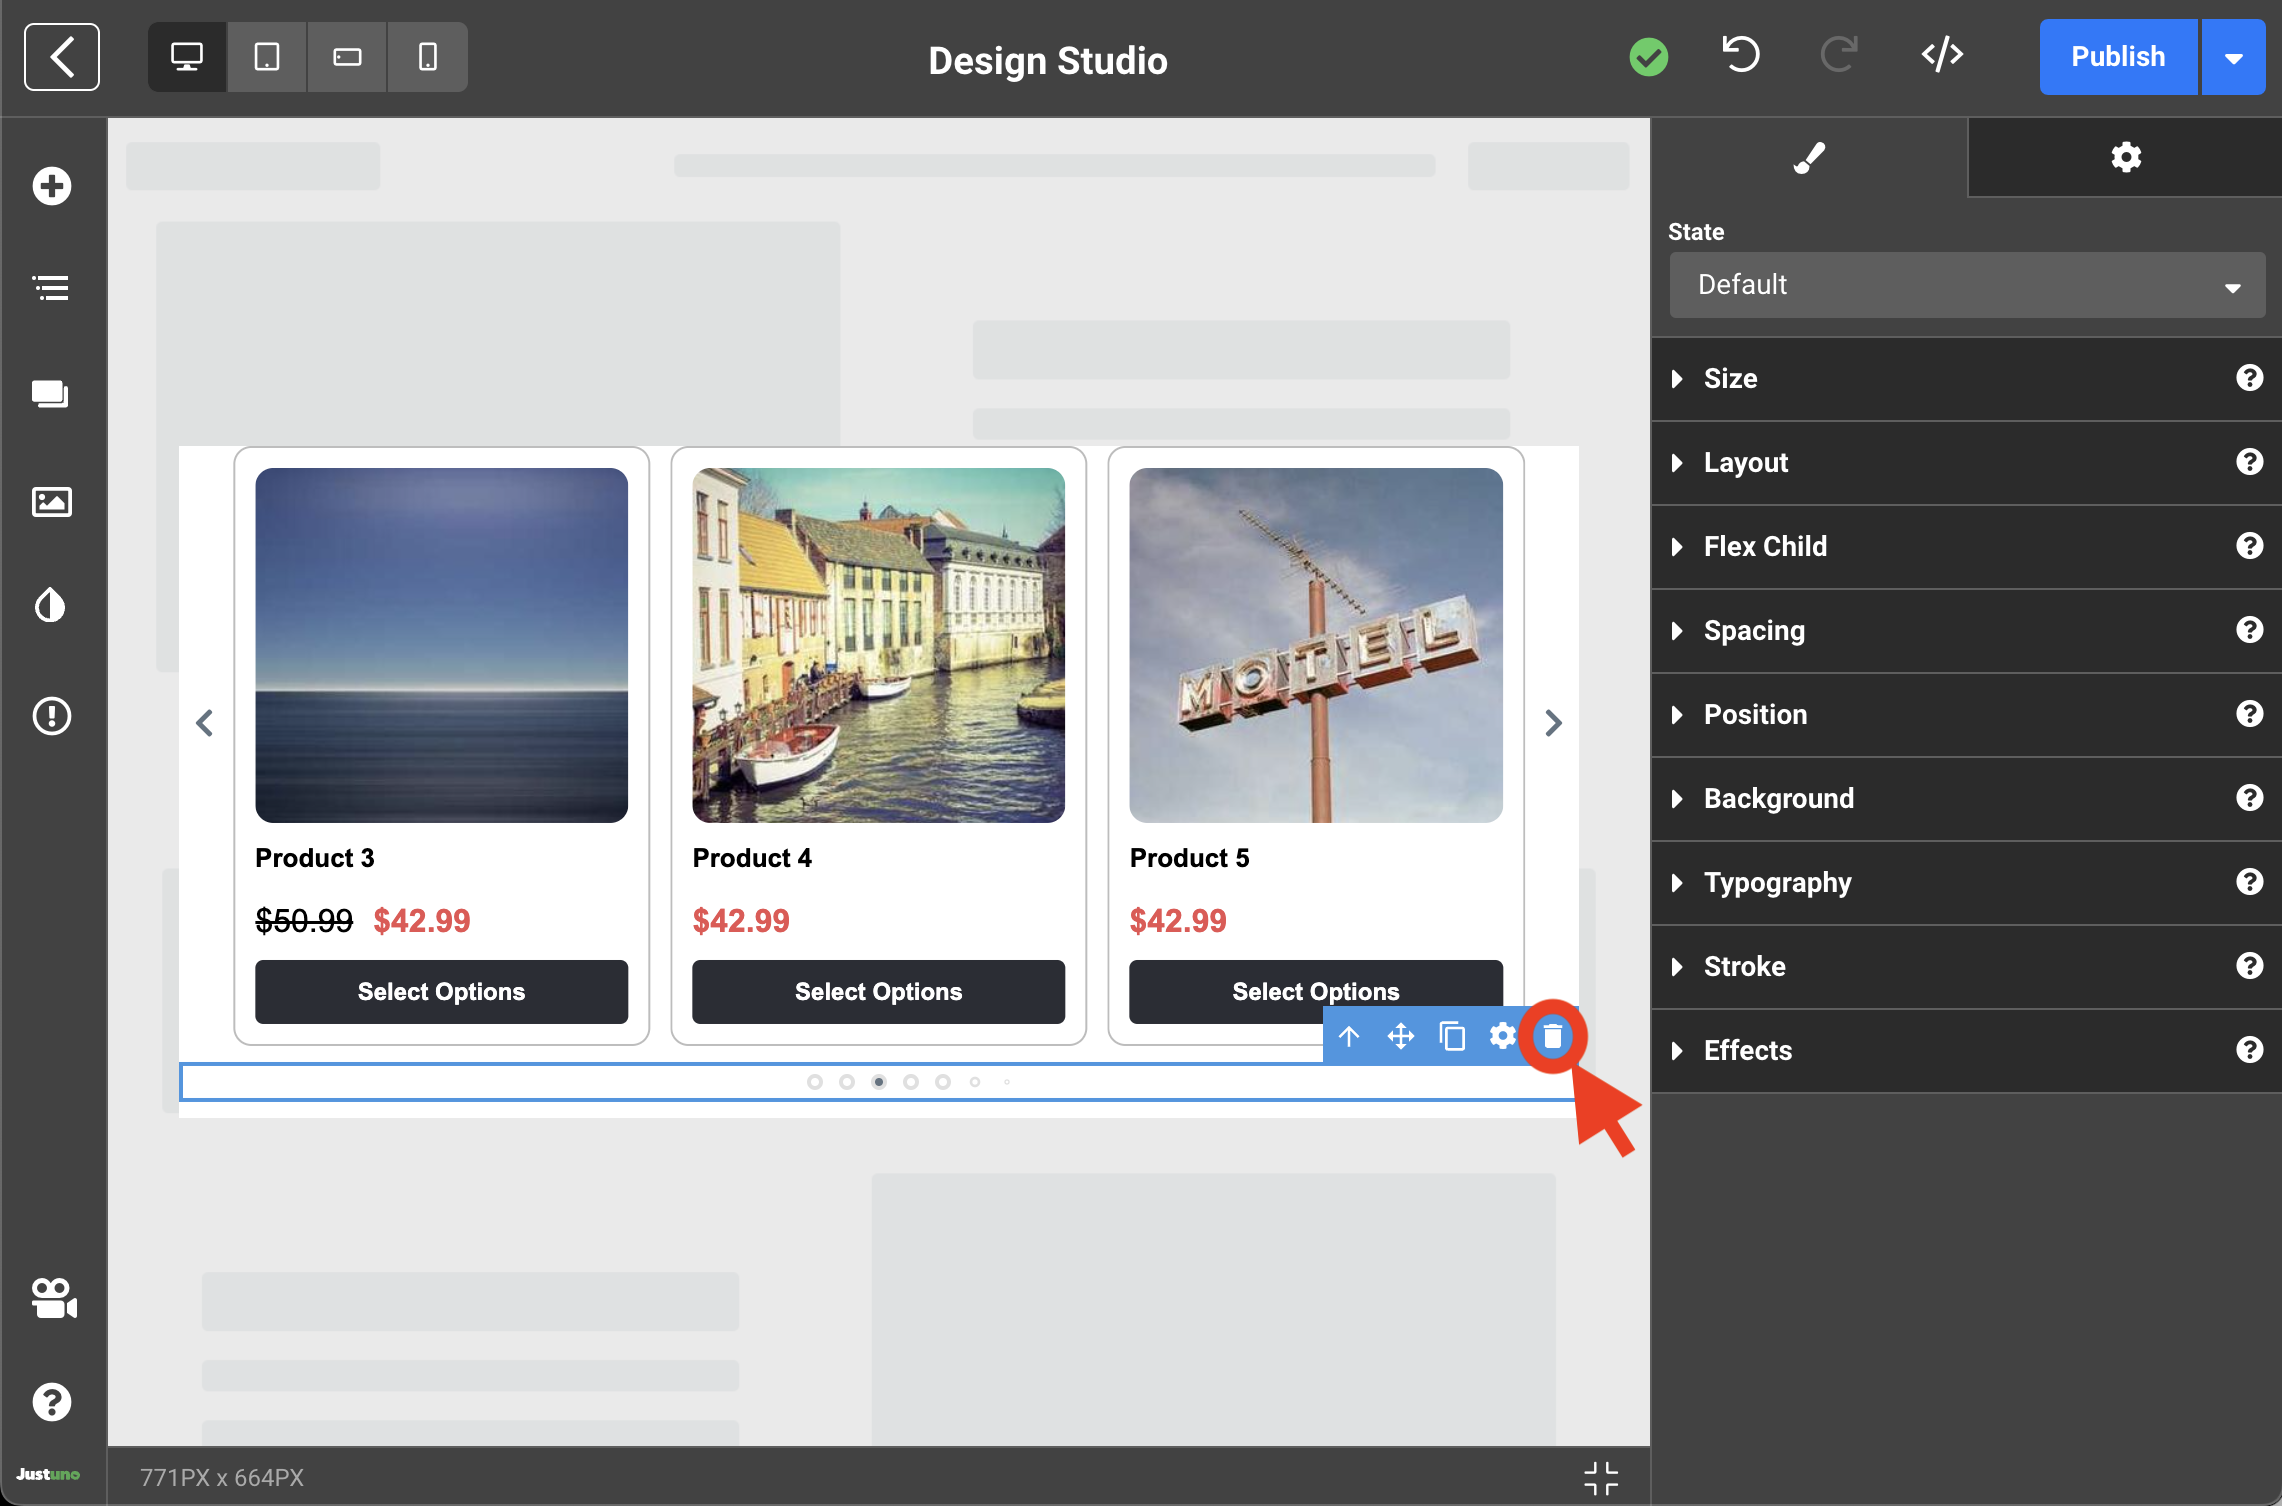Click the trash delete icon on element toolbar
Viewport: 2282px width, 1506px height.
tap(1552, 1036)
